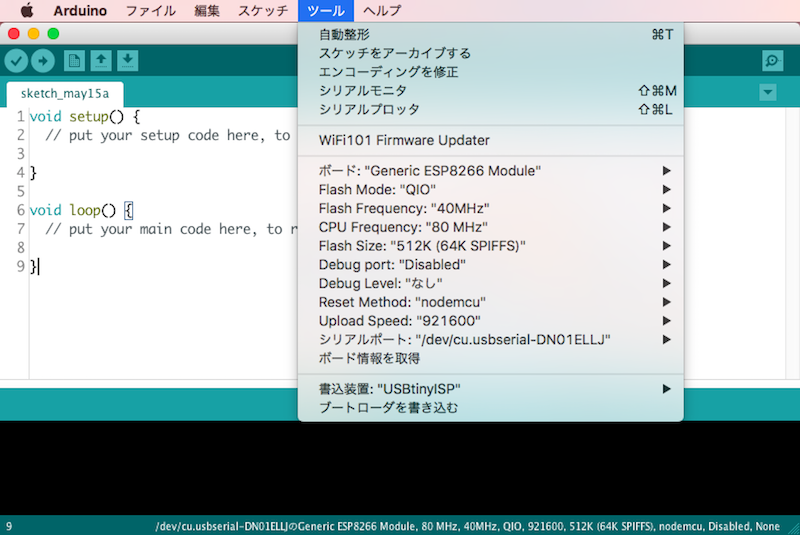The height and width of the screenshot is (535, 800).
Task: Expand the ボード Generic ESP8266 Module submenu
Action: point(490,171)
